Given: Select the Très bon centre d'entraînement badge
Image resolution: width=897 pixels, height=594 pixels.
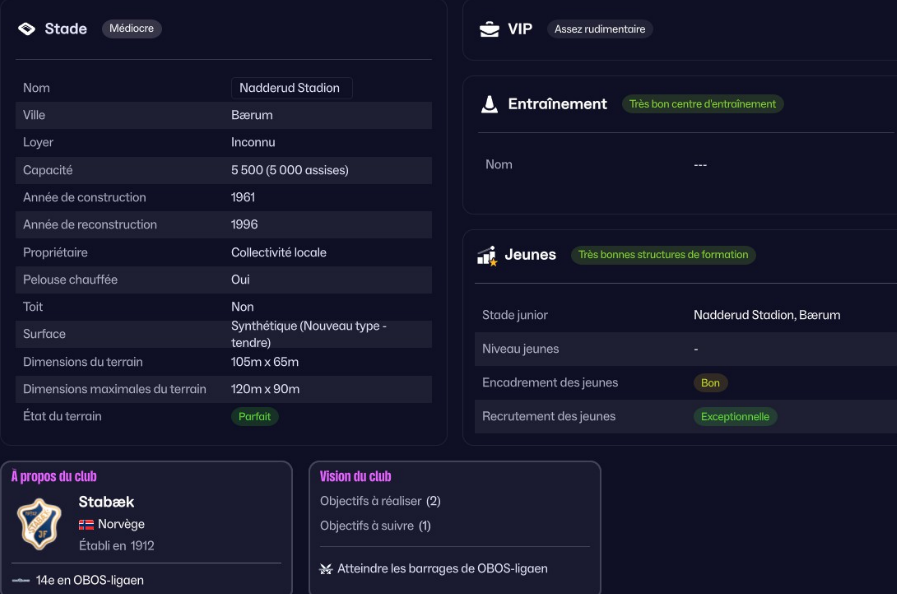Looking at the screenshot, I should 702,104.
